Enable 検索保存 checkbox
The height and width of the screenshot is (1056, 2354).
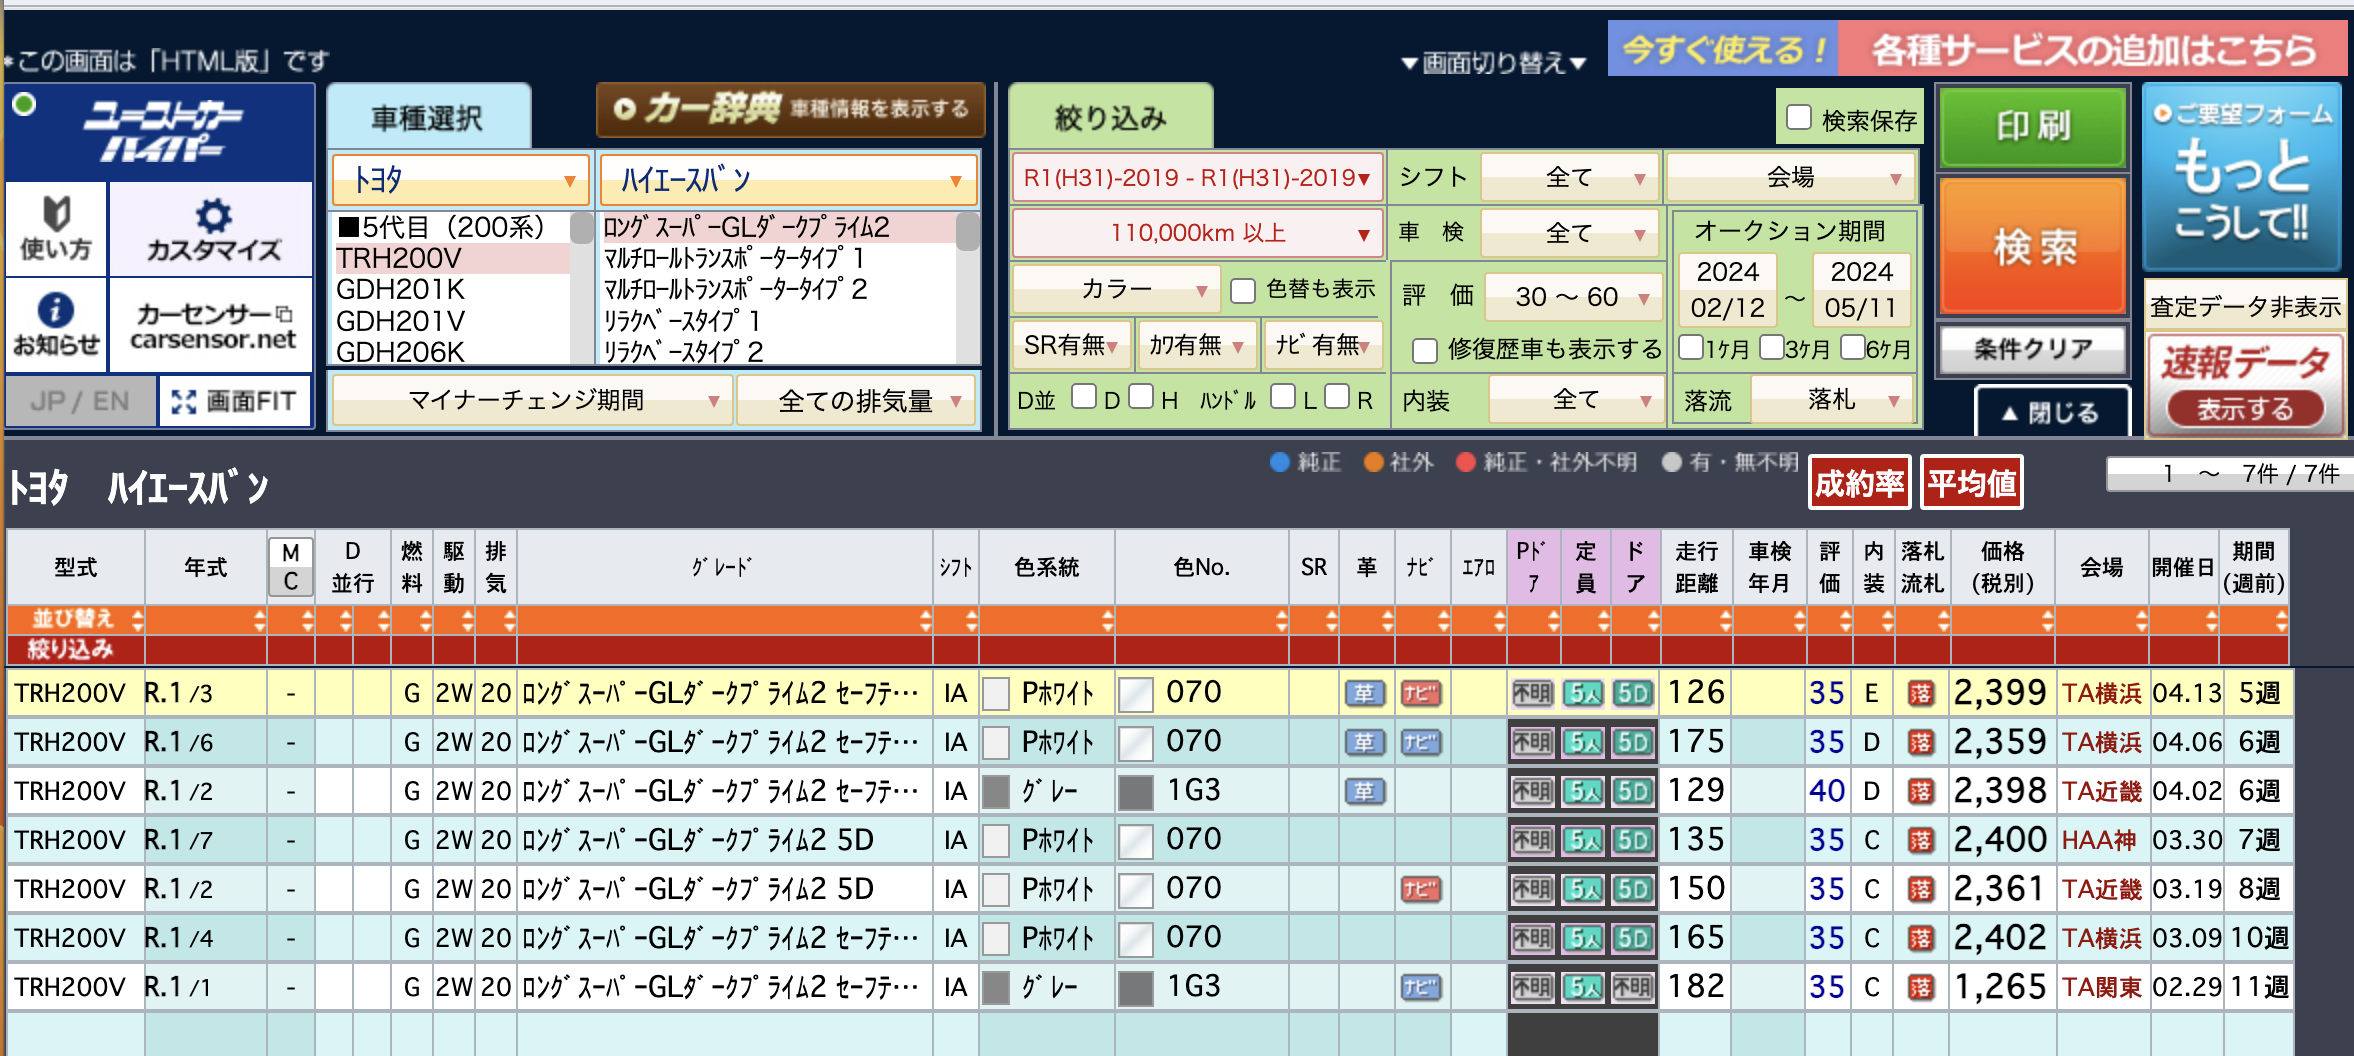click(1799, 118)
